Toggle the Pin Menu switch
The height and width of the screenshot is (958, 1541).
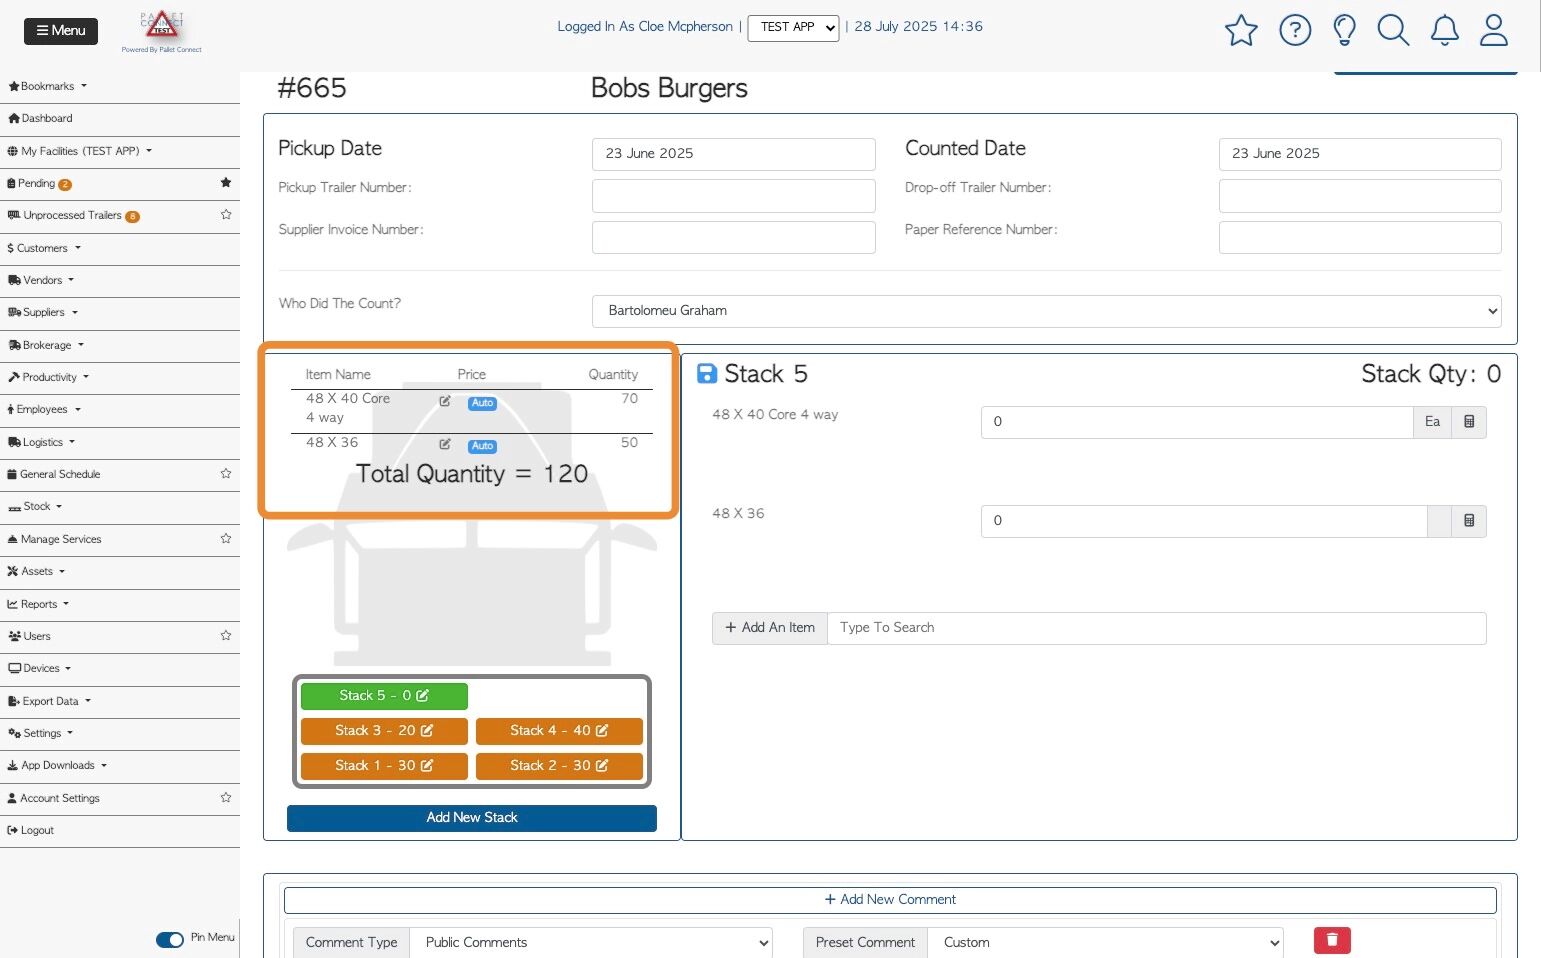[x=170, y=939]
